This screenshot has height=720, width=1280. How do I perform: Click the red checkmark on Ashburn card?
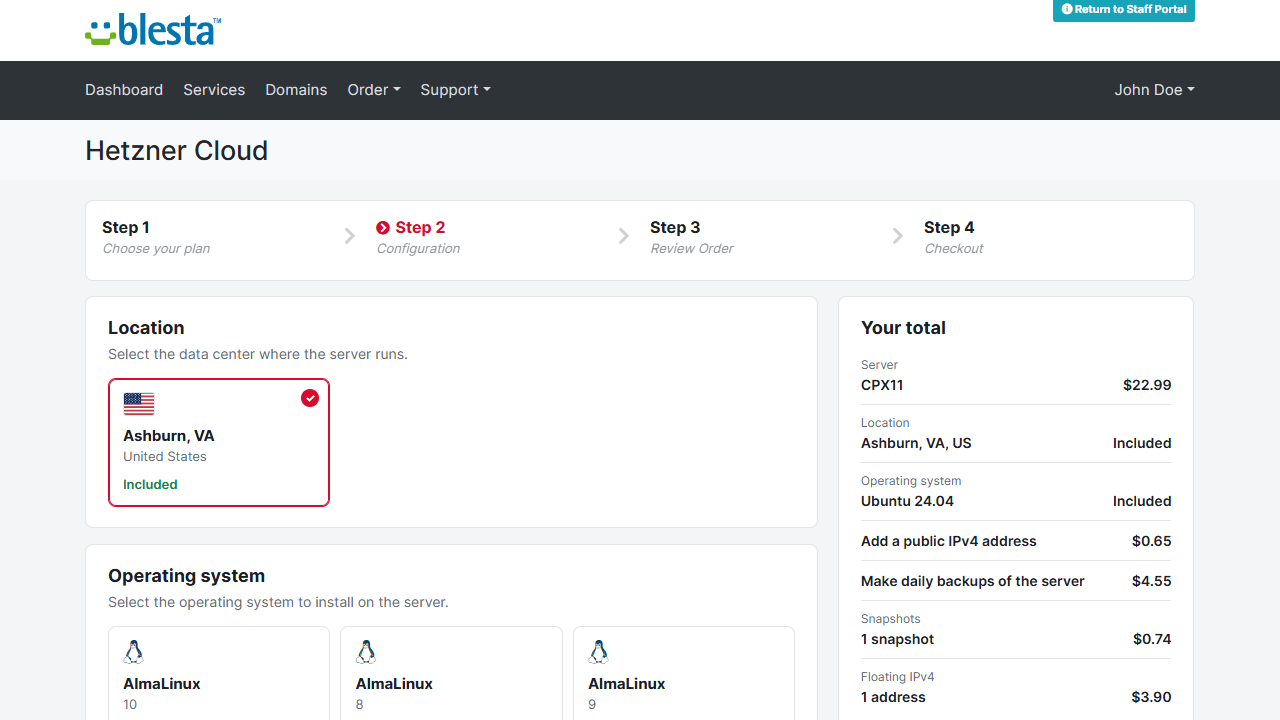[x=310, y=398]
